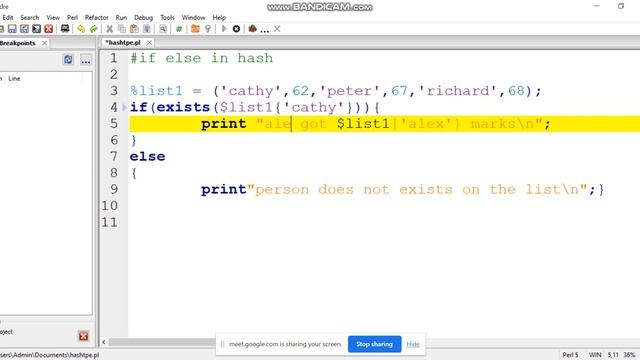Open the Tools menu
Viewport: 640px width, 360px height.
167,18
